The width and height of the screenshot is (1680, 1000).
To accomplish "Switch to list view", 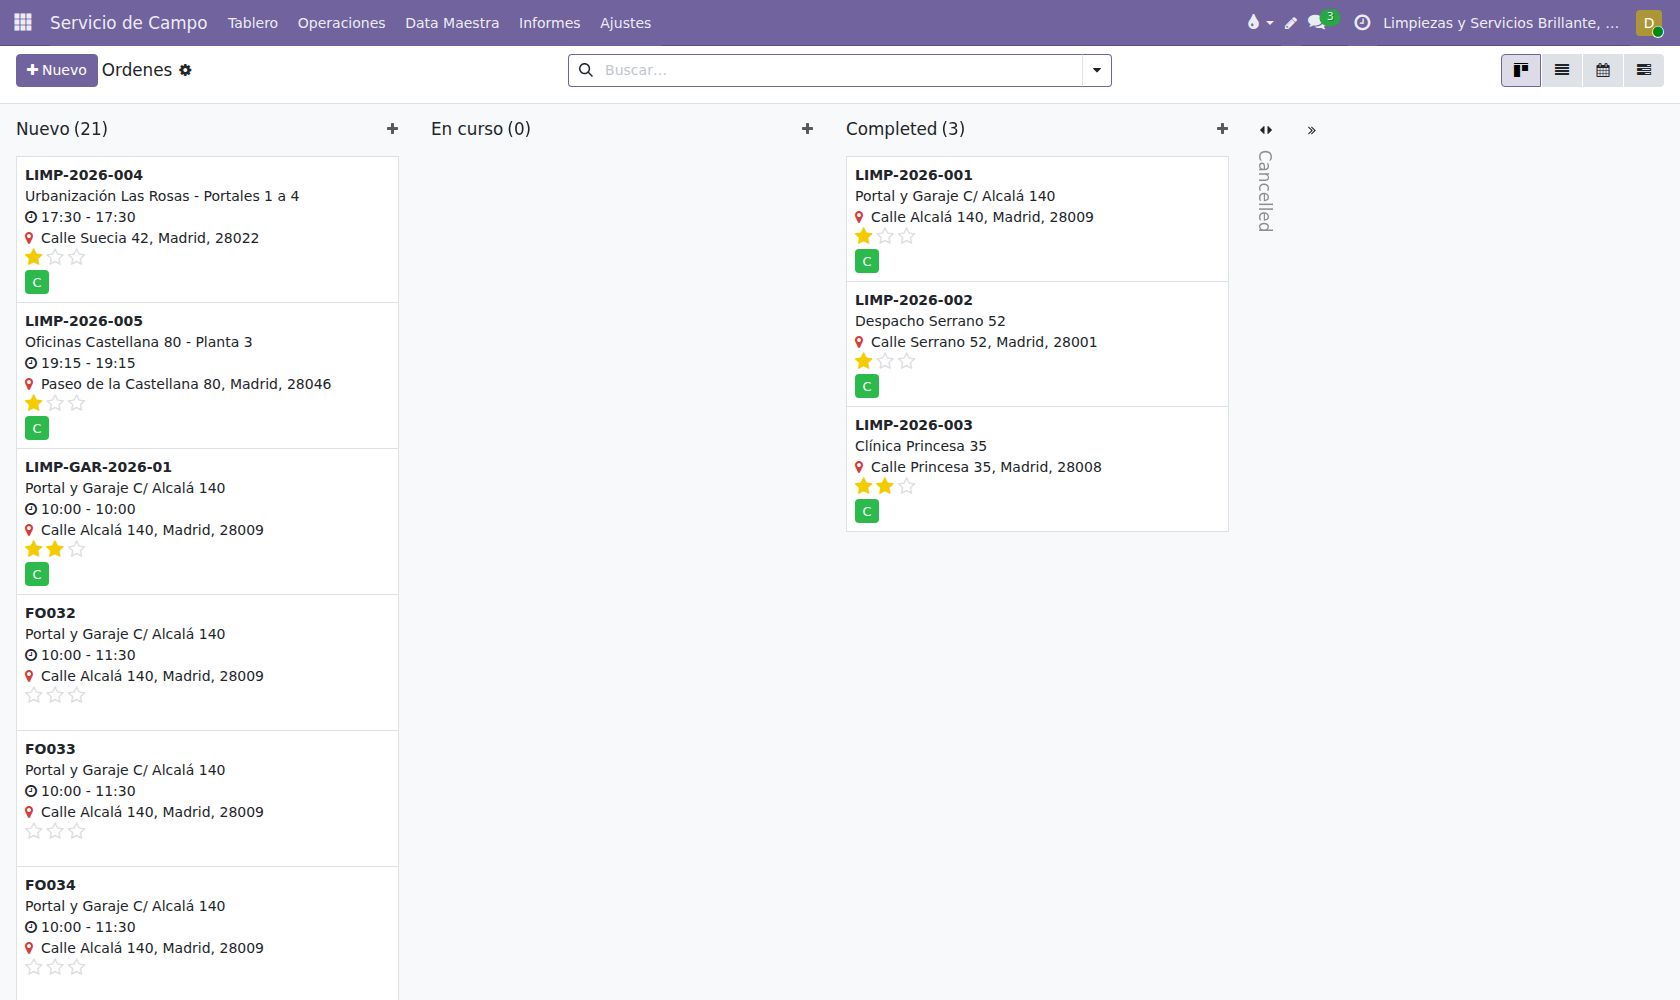I will (x=1562, y=70).
